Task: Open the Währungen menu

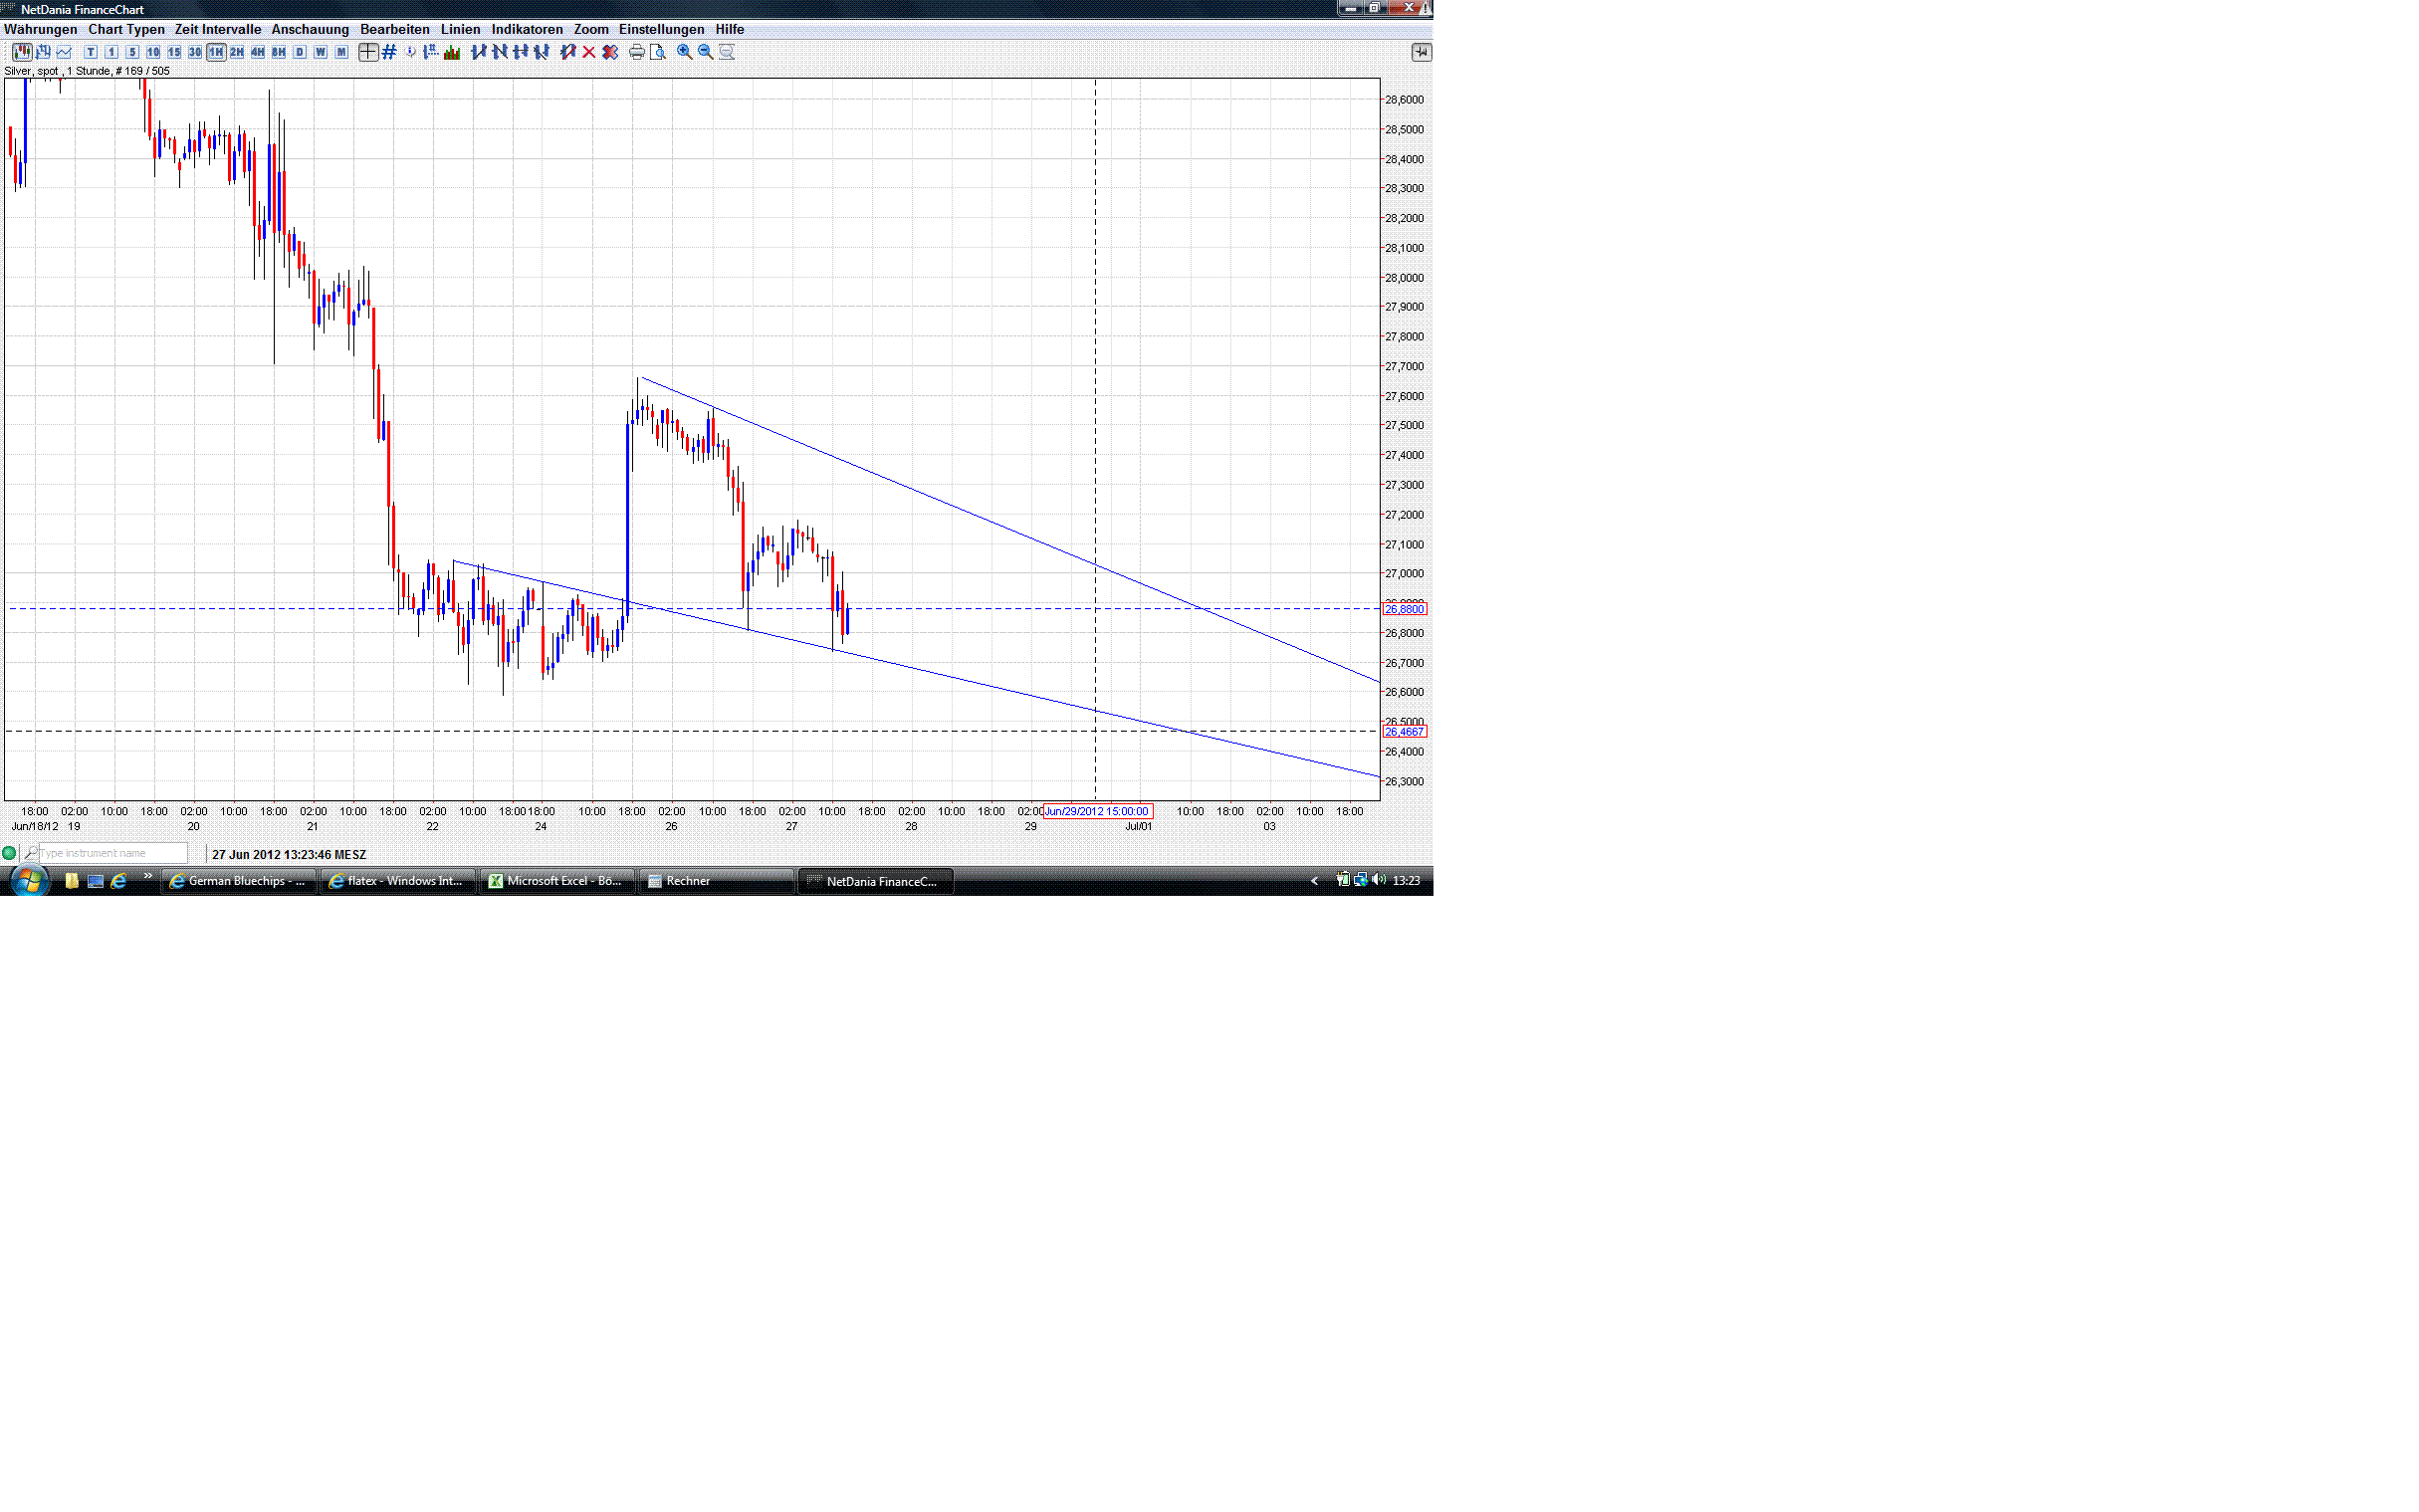Action: (40, 29)
